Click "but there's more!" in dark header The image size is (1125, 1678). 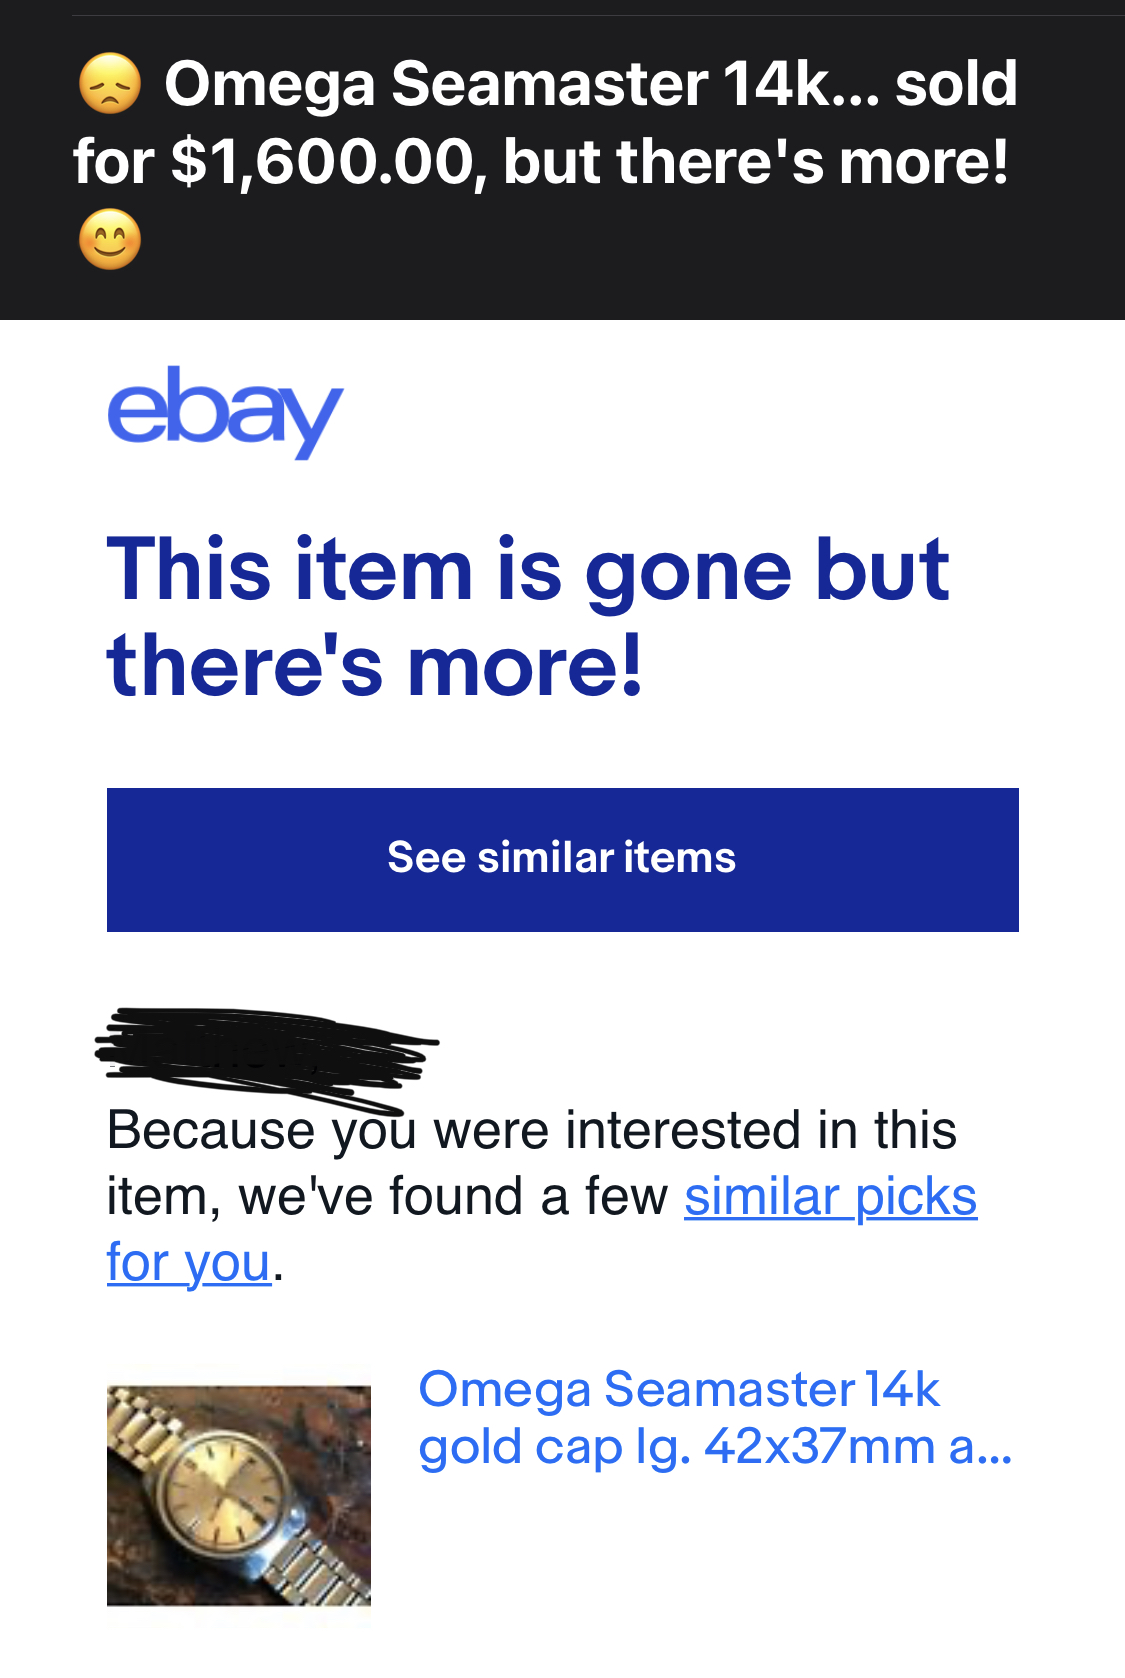(x=756, y=162)
